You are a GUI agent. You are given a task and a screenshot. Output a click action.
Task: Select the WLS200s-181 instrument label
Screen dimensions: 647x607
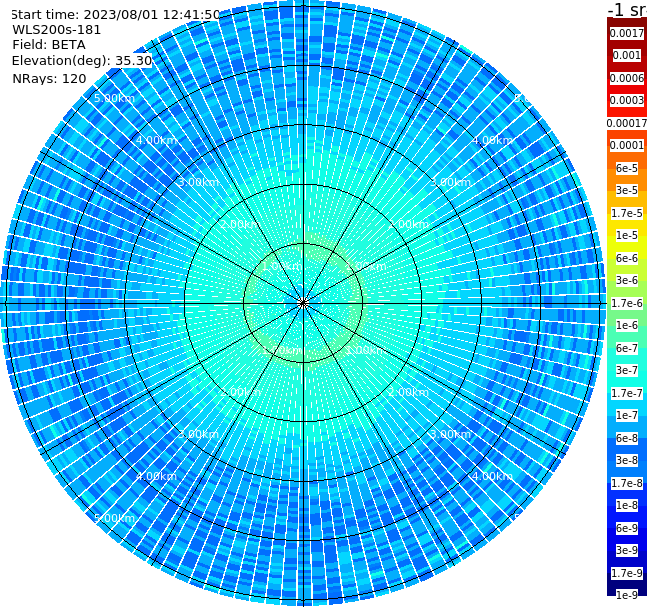point(57,30)
